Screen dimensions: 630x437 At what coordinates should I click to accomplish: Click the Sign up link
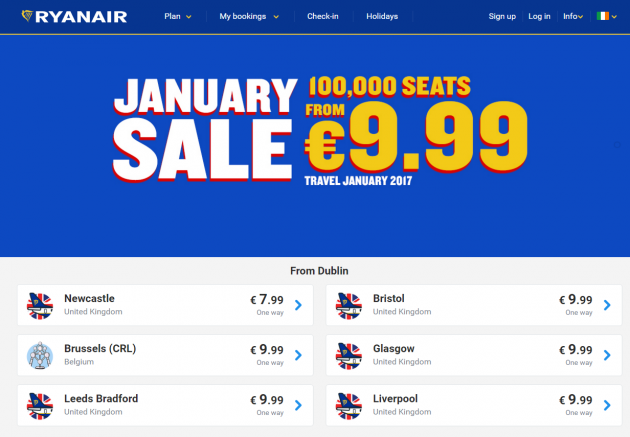pos(502,17)
